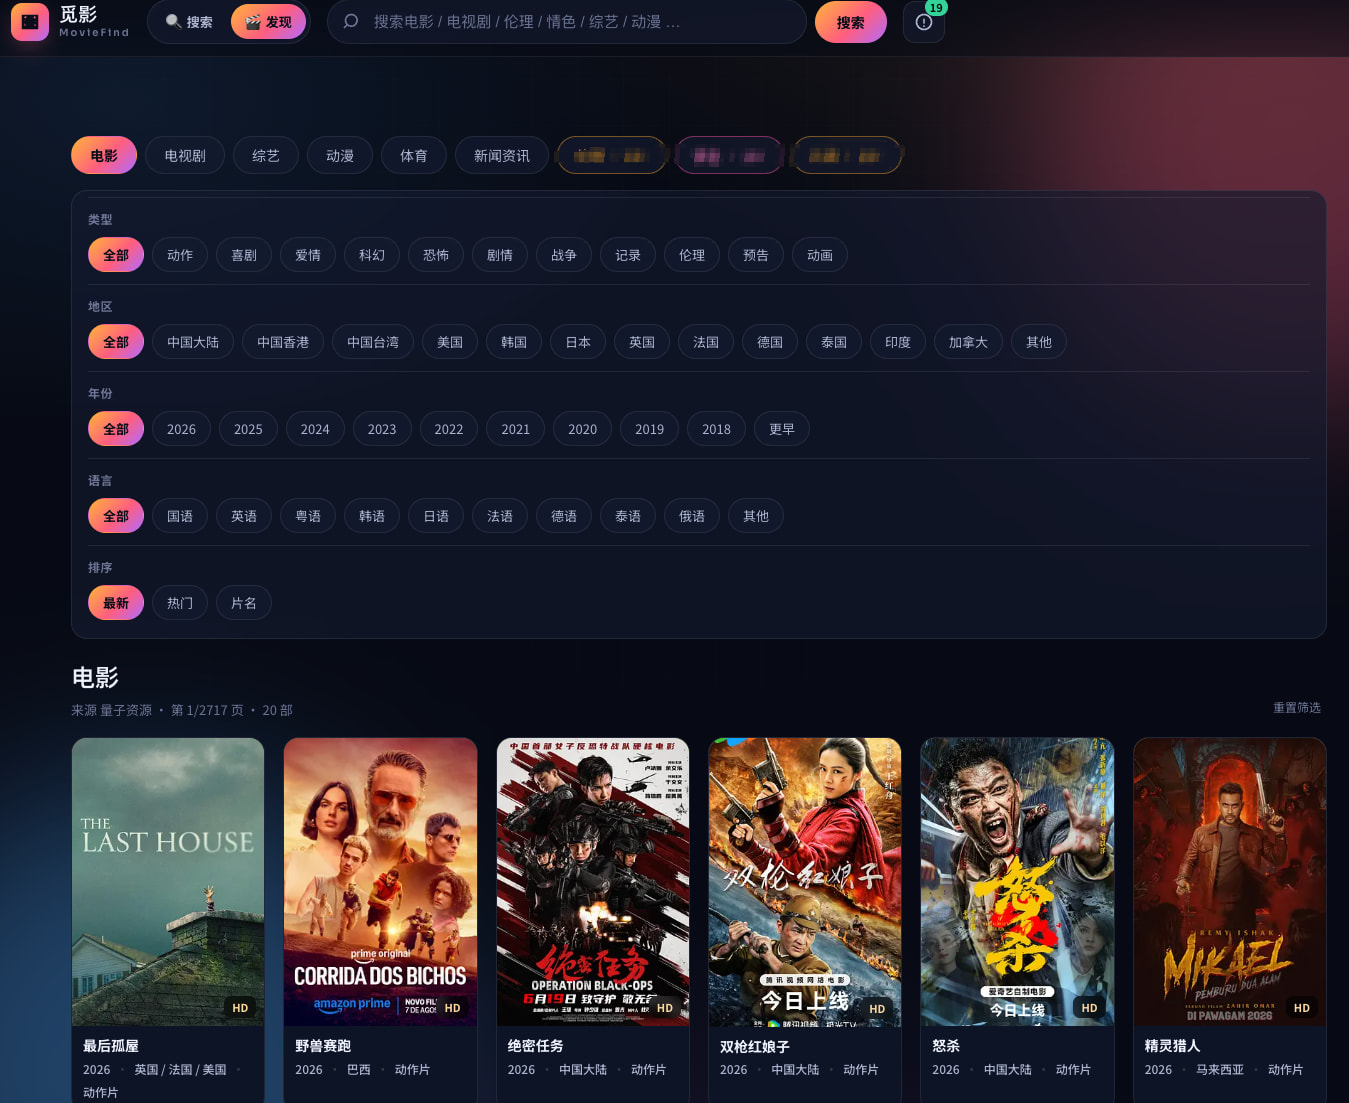Viewport: 1349px width, 1103px height.
Task: Select the 粤语 language chip
Action: click(x=308, y=516)
